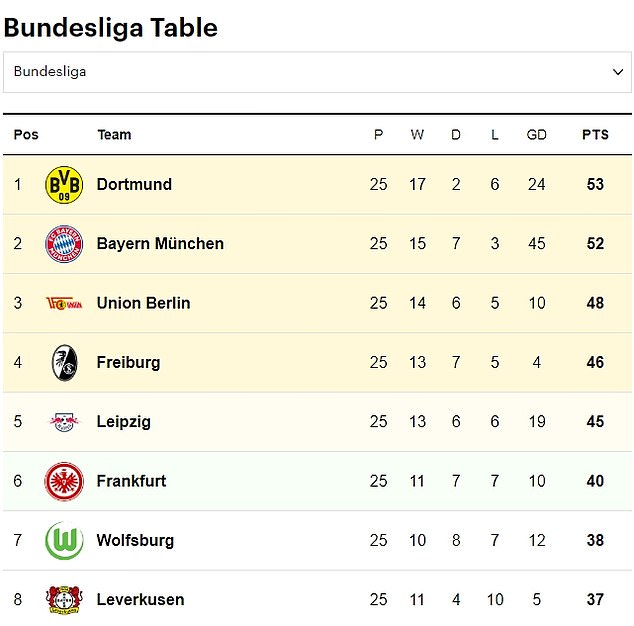Open the Bayern München team link
The image size is (634, 626).
[x=160, y=243]
